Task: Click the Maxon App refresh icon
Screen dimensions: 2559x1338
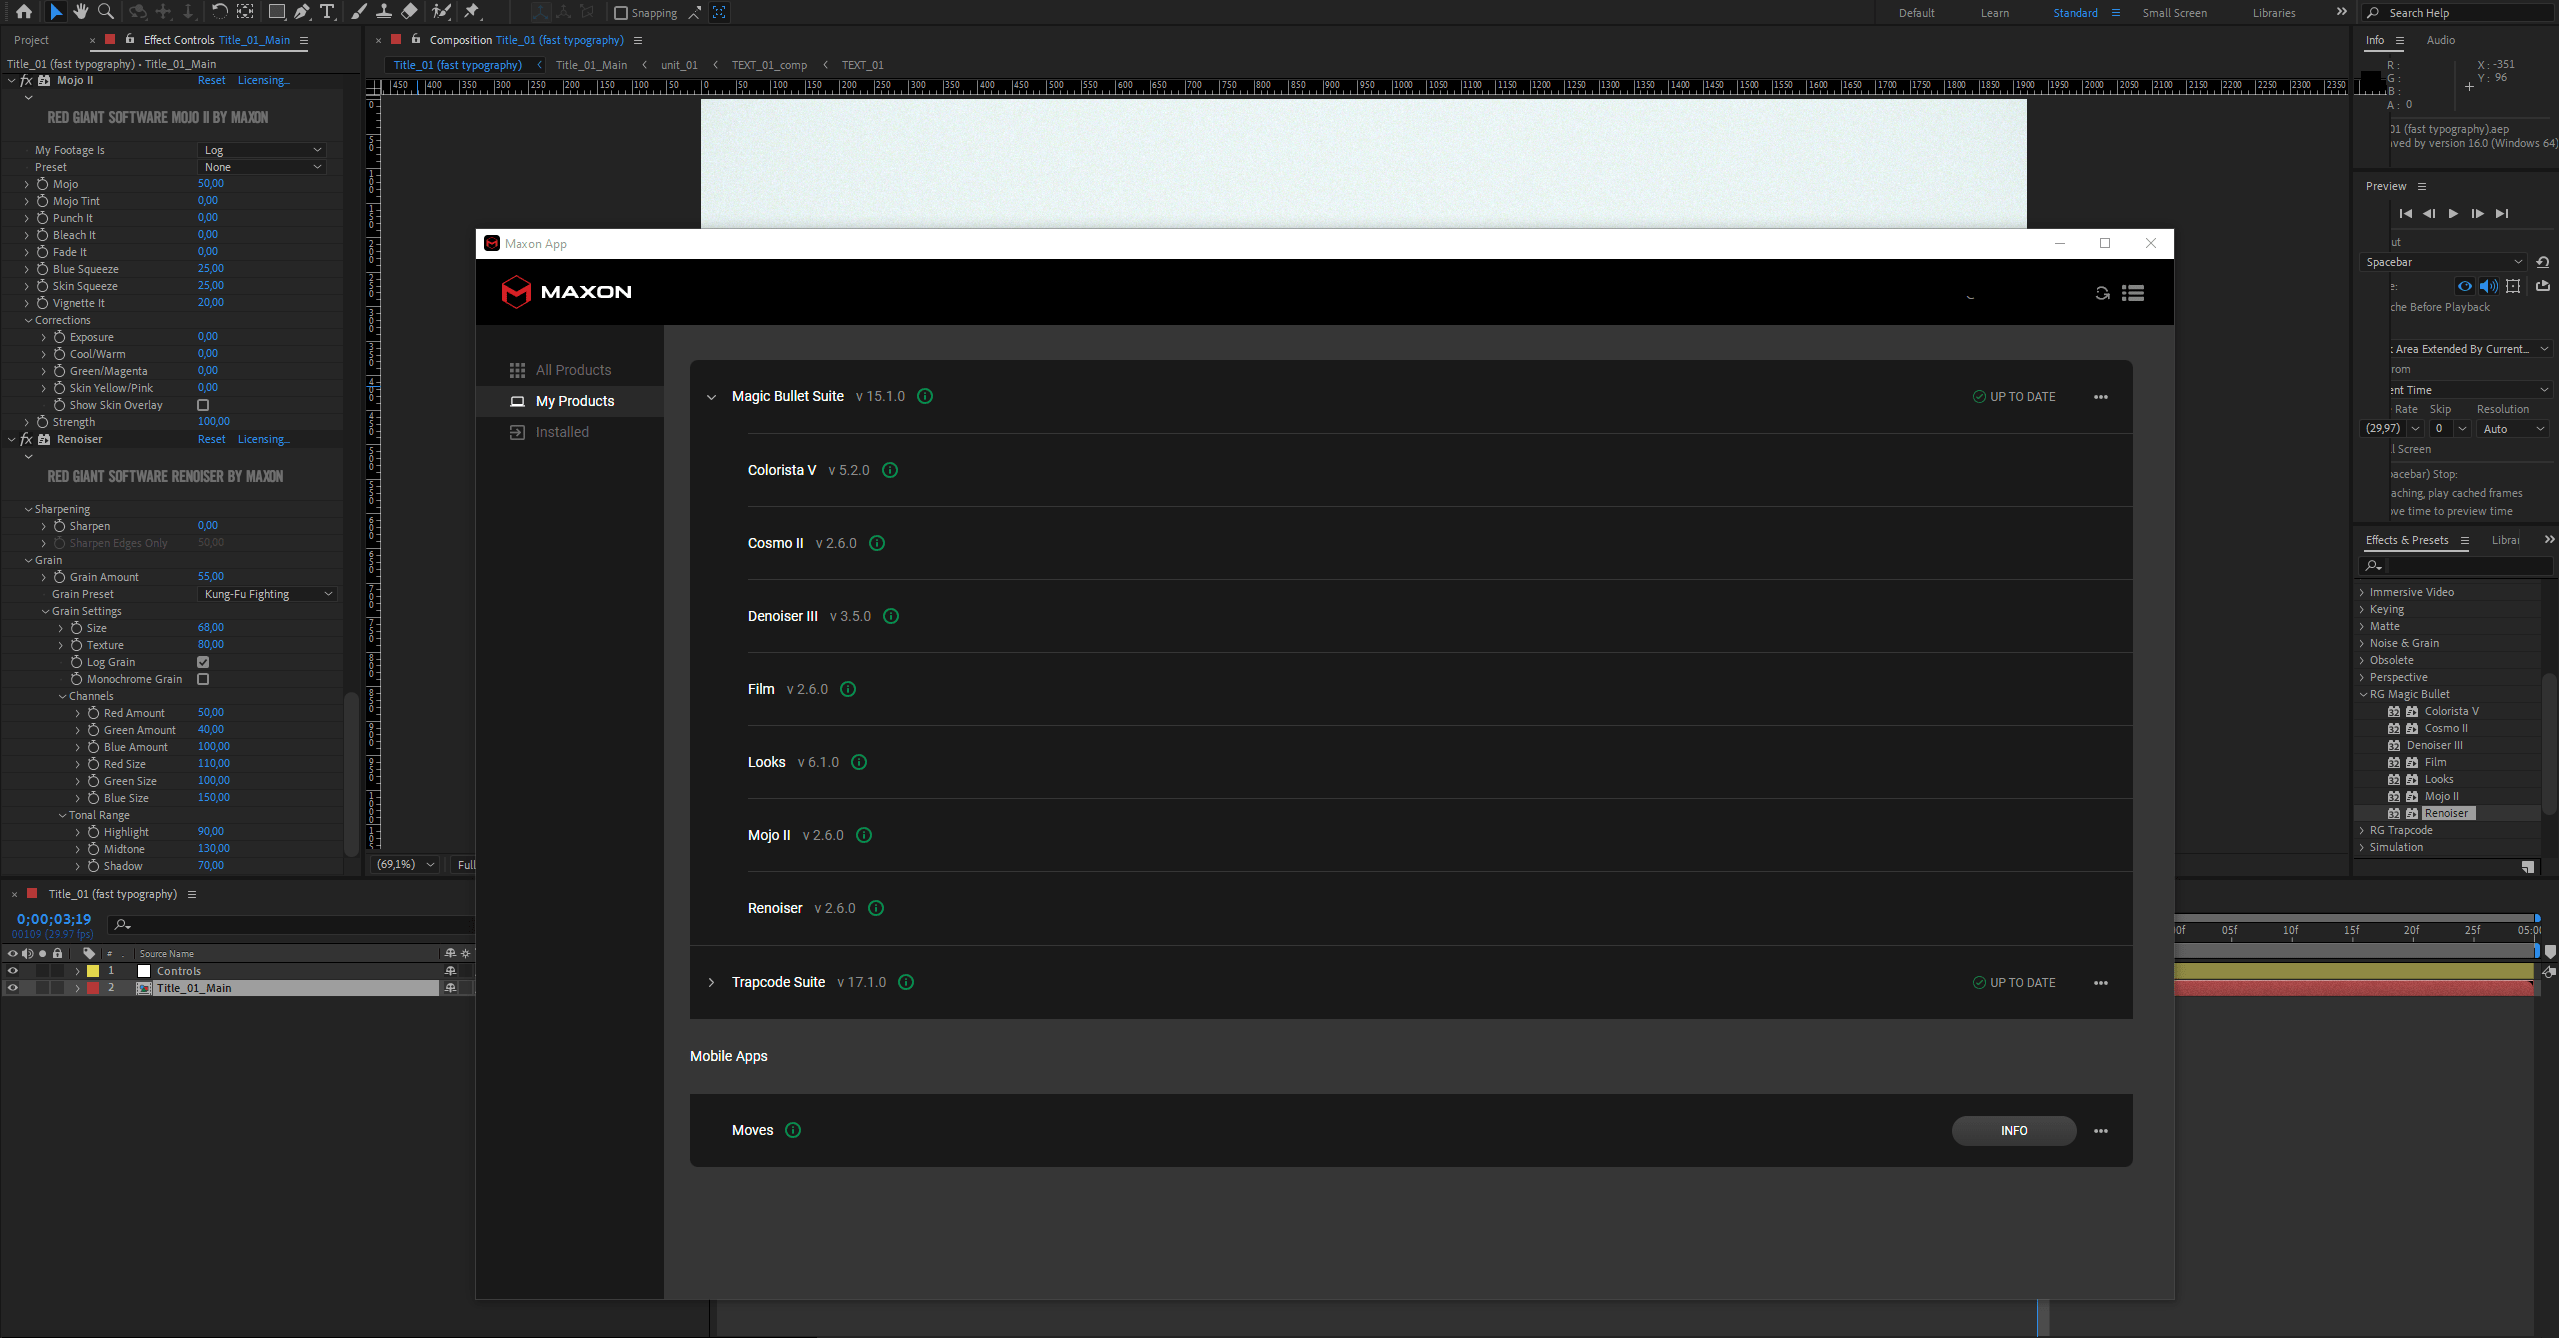Action: 2102,293
